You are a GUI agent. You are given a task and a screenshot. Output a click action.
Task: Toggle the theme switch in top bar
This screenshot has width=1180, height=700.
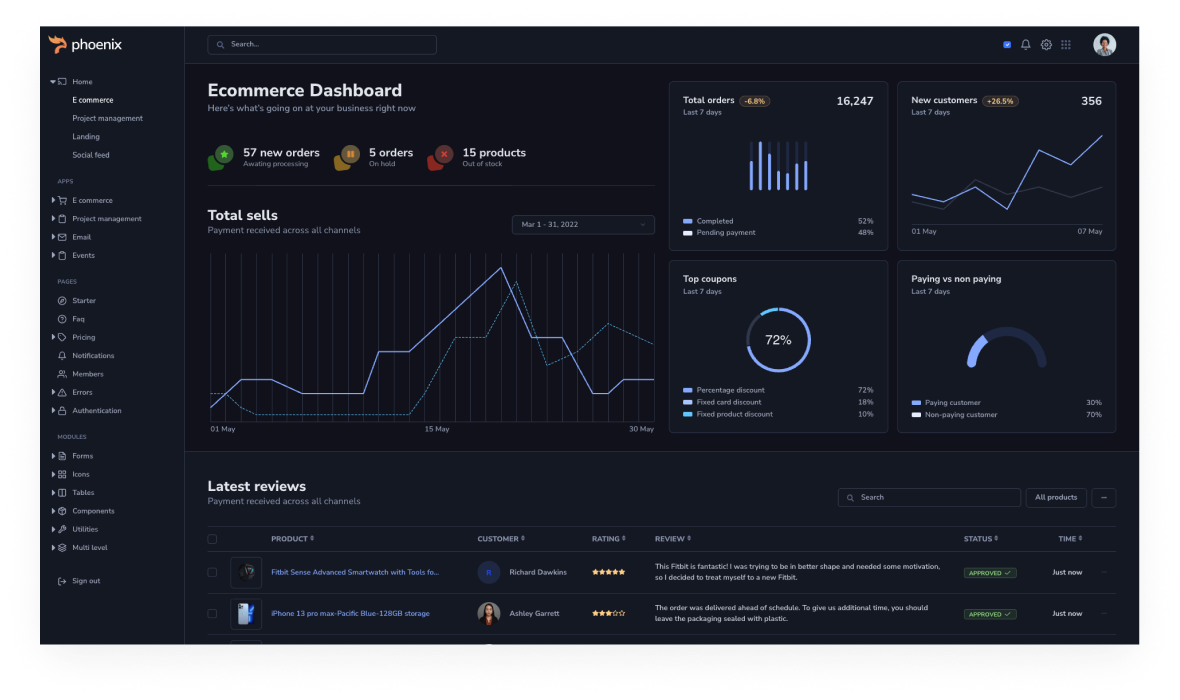[1007, 45]
